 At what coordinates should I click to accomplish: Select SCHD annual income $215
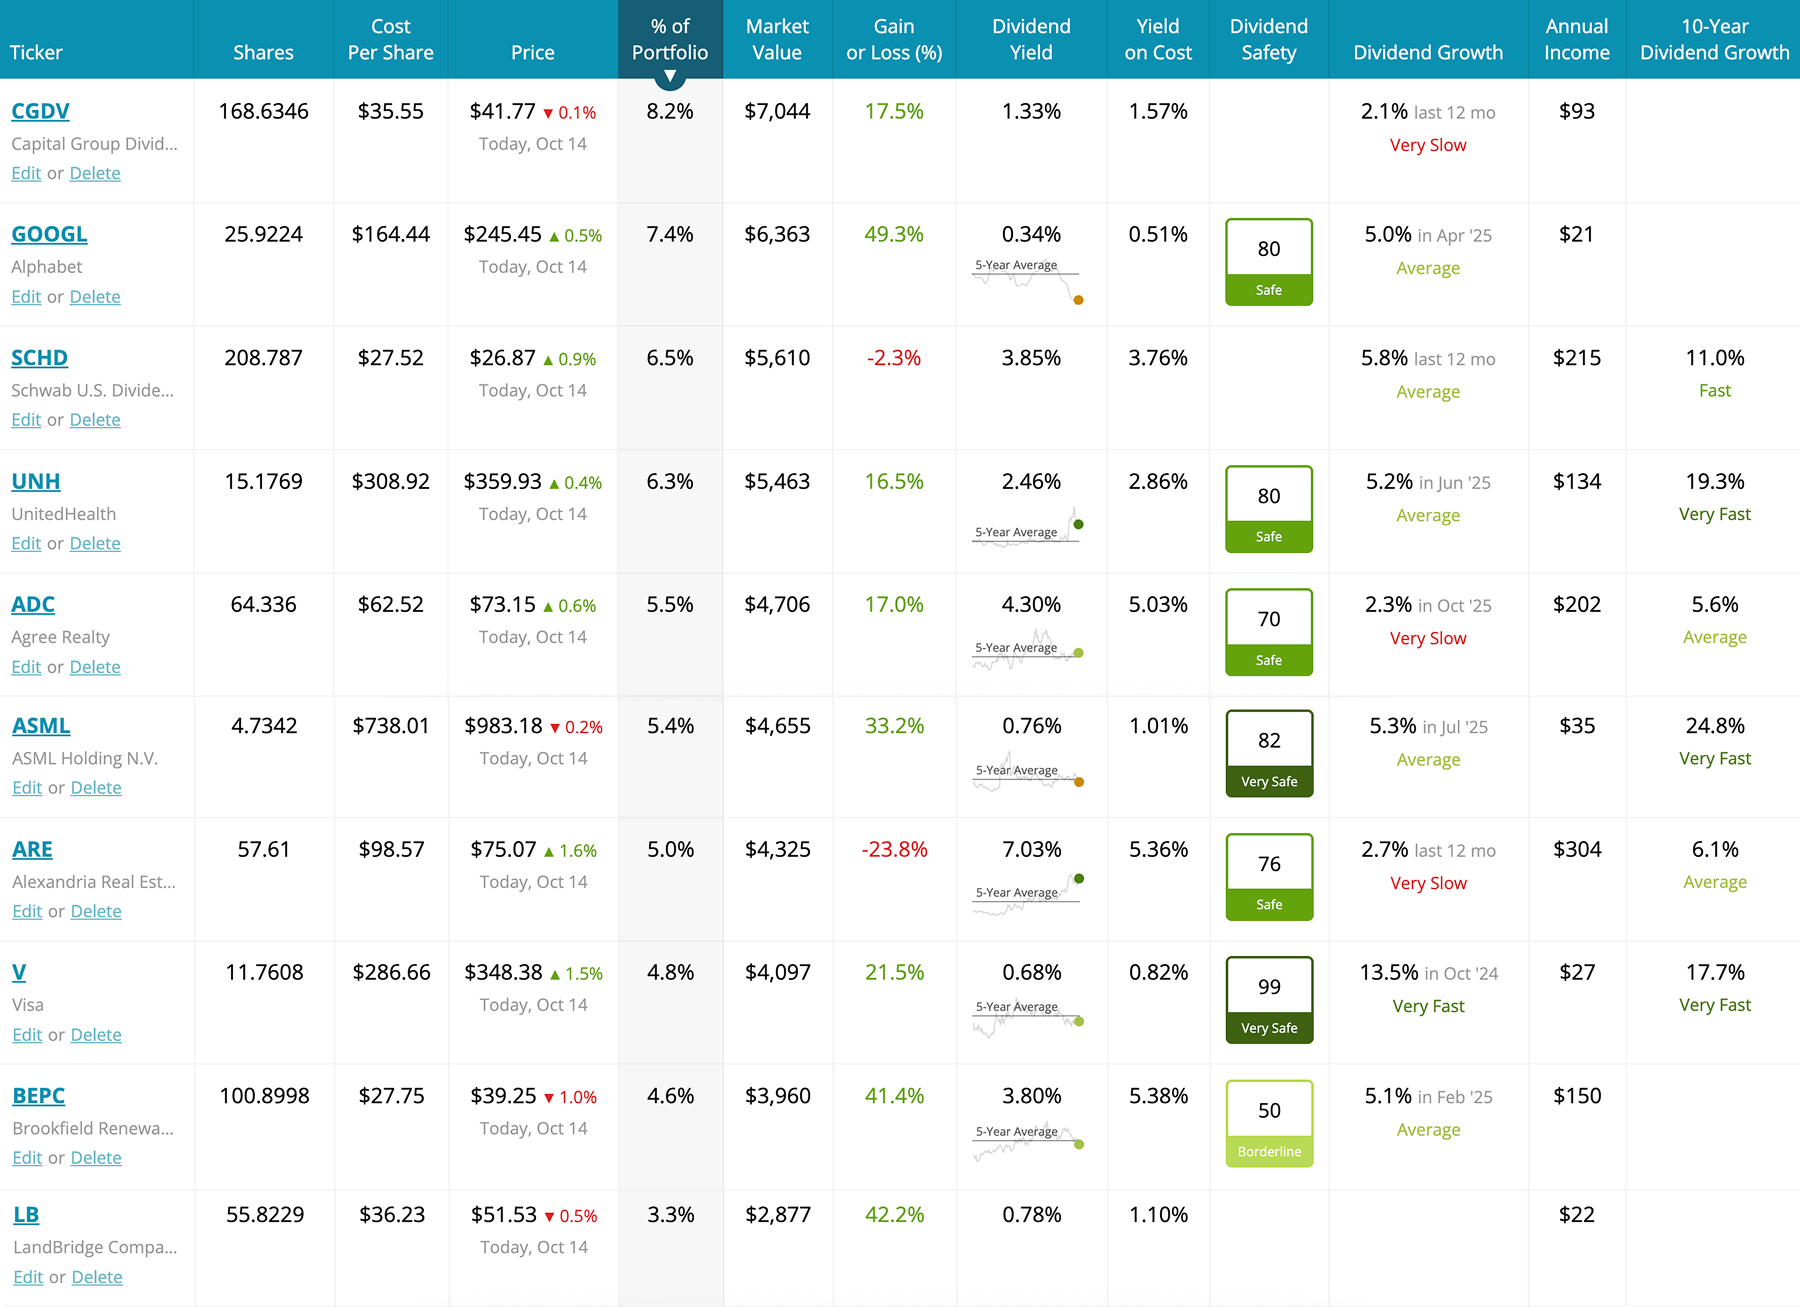pos(1577,358)
